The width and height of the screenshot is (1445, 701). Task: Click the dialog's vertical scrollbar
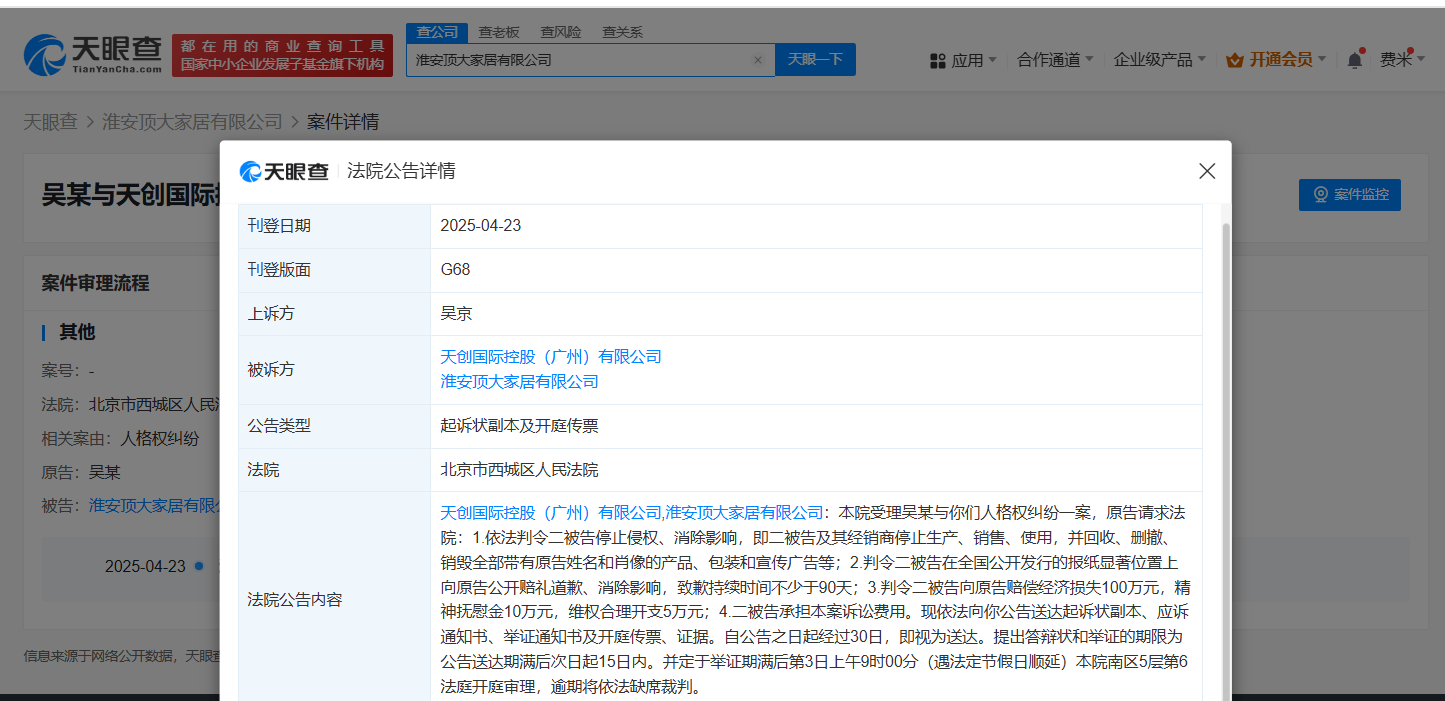pos(1227,450)
